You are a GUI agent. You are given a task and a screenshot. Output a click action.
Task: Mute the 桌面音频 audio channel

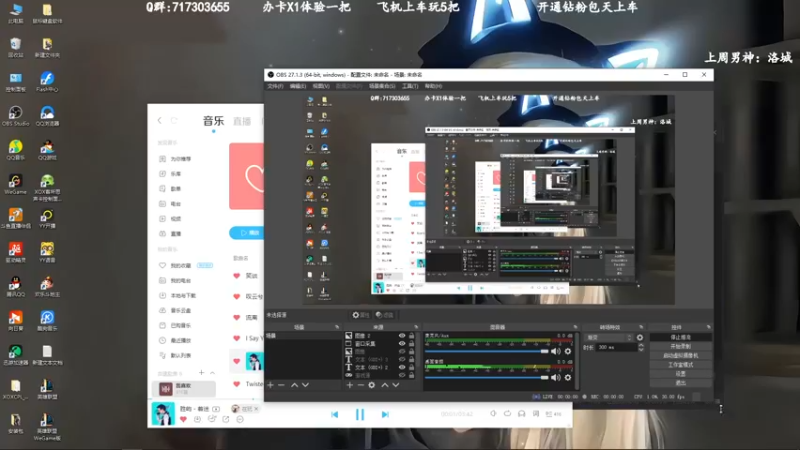coord(556,378)
